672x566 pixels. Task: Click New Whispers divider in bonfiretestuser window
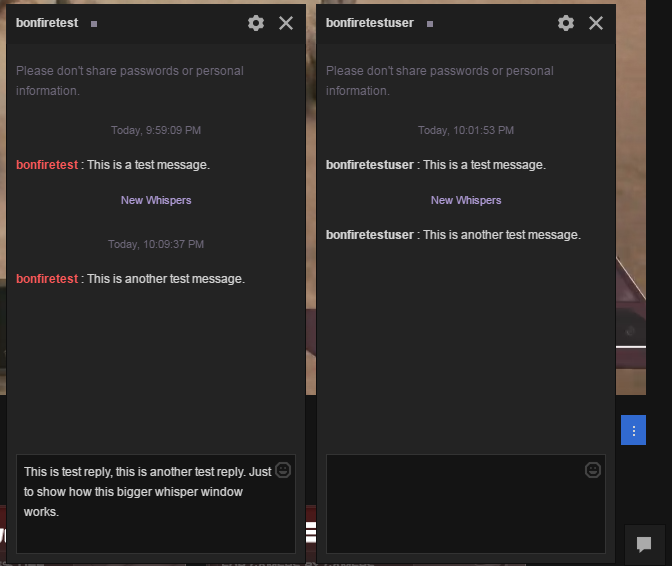click(x=466, y=200)
